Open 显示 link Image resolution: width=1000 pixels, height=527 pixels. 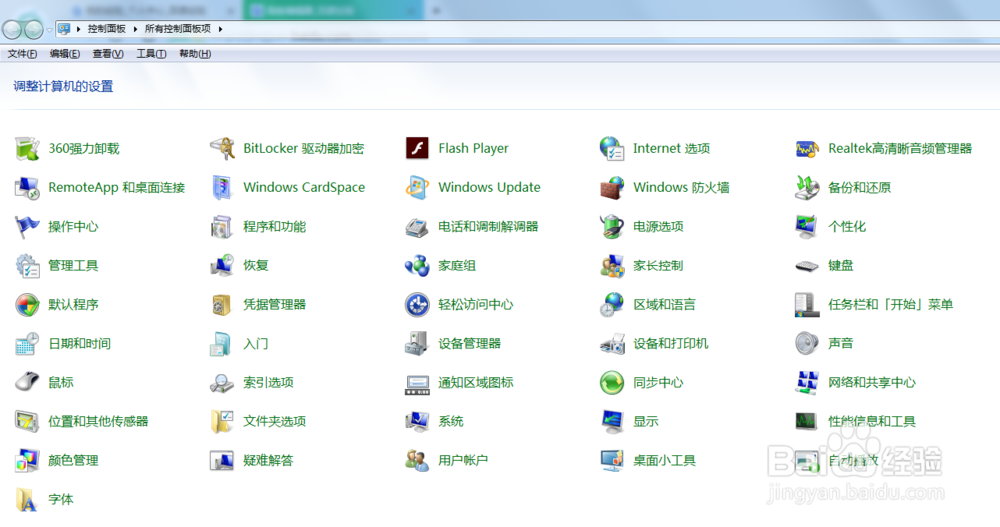tap(646, 422)
